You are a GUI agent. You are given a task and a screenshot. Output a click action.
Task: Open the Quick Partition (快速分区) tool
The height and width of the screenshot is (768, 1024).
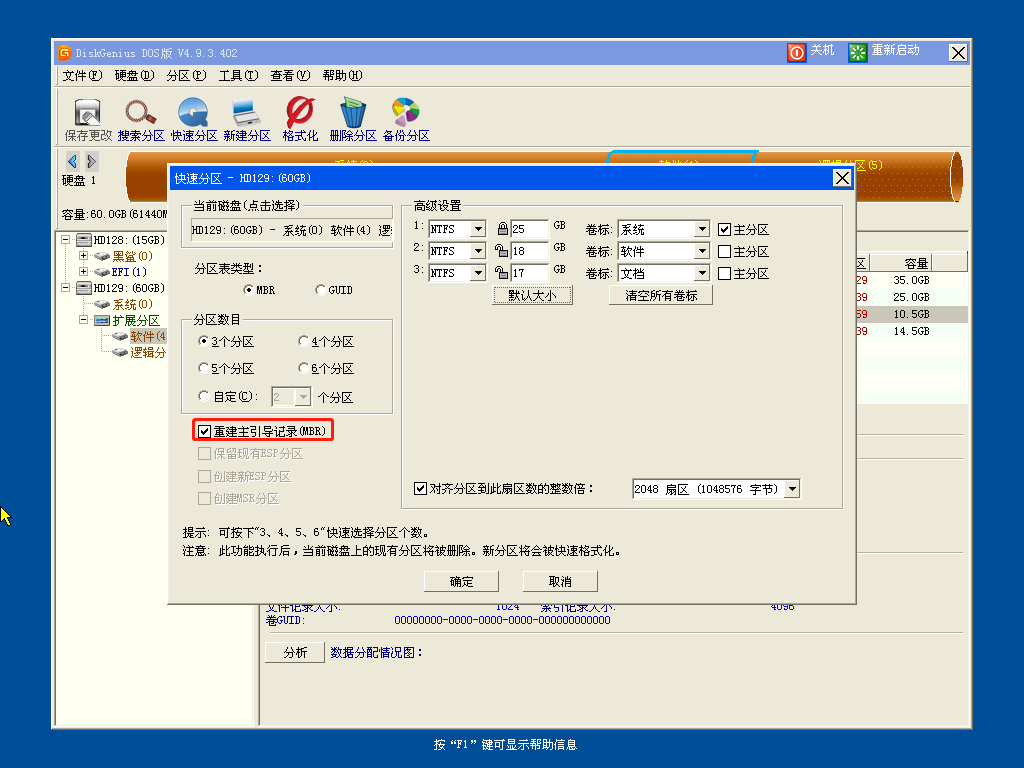point(193,112)
